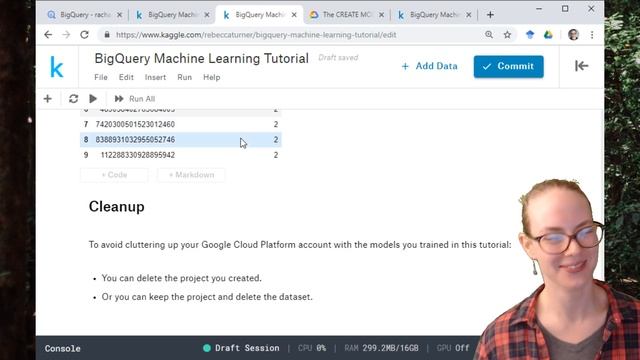The image size is (640, 360).
Task: Open the Edit menu
Action: click(126, 77)
